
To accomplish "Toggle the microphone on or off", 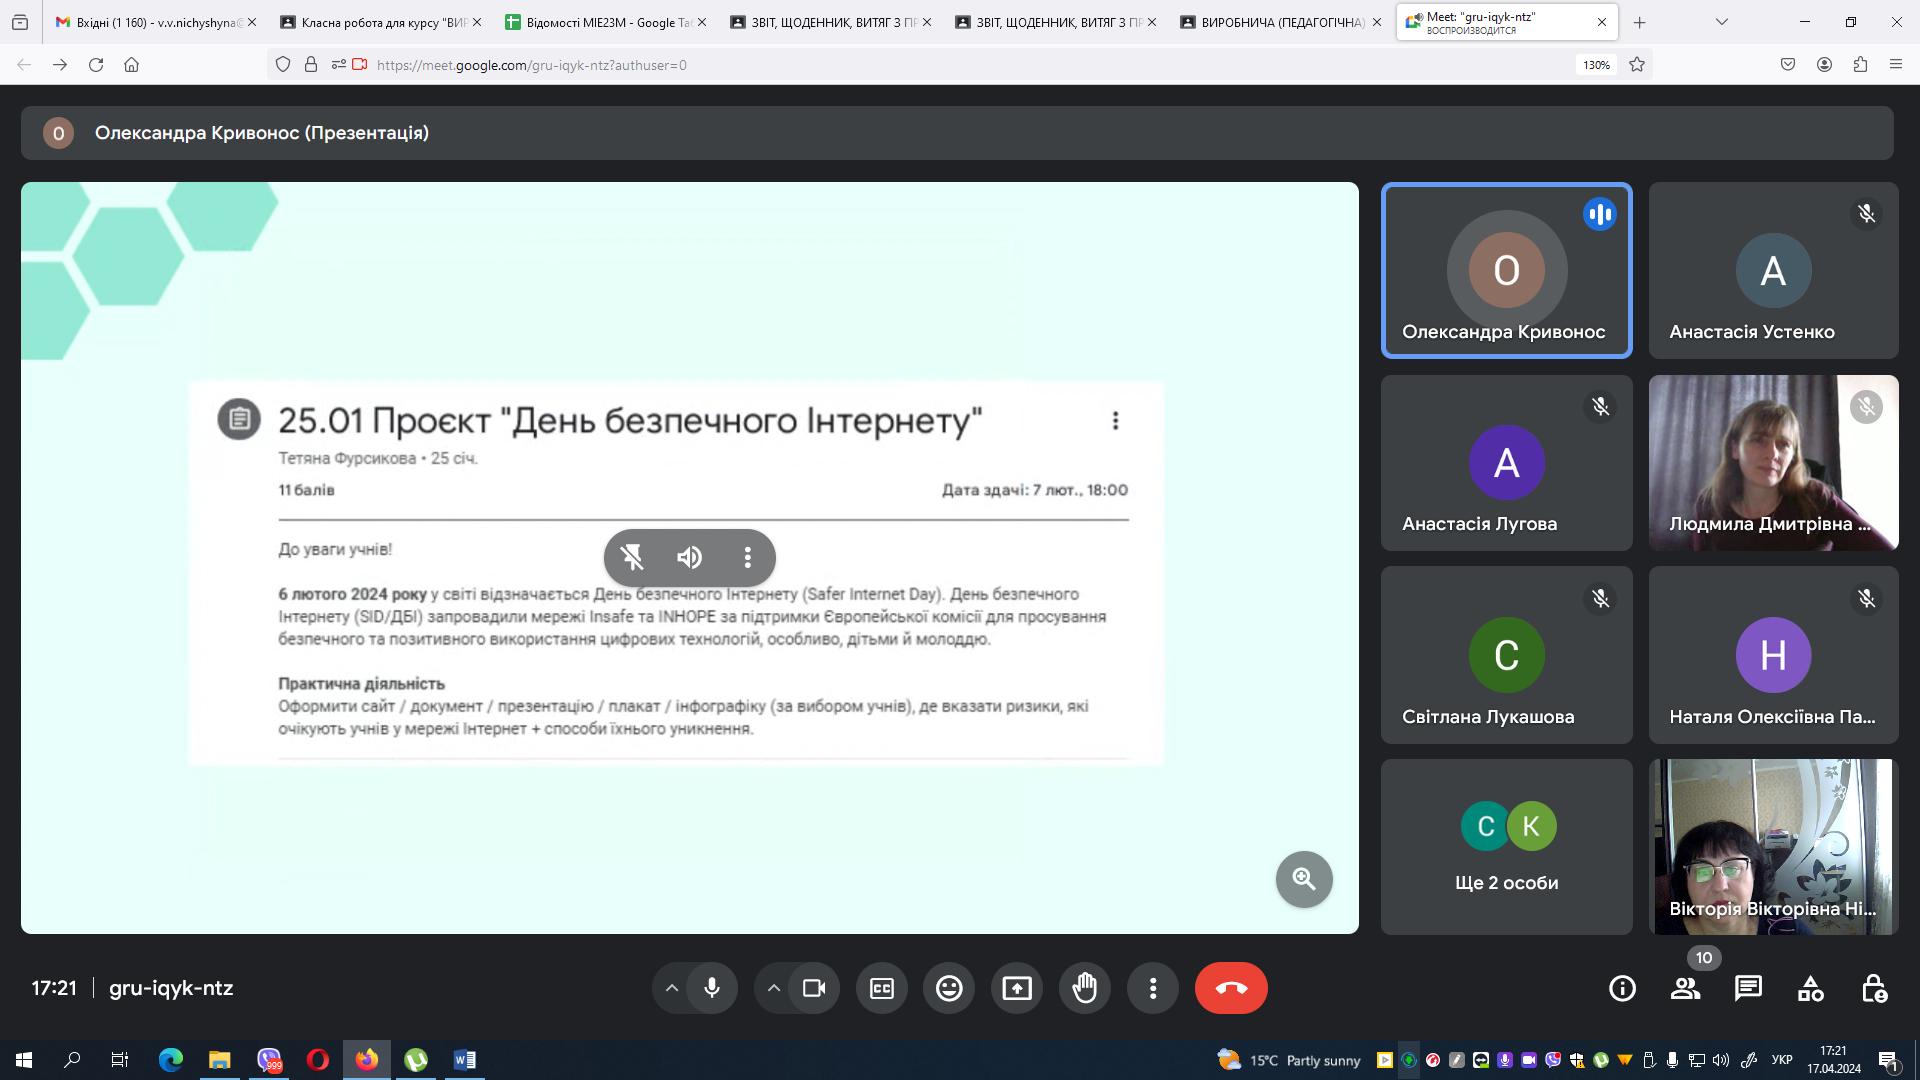I will (x=712, y=988).
